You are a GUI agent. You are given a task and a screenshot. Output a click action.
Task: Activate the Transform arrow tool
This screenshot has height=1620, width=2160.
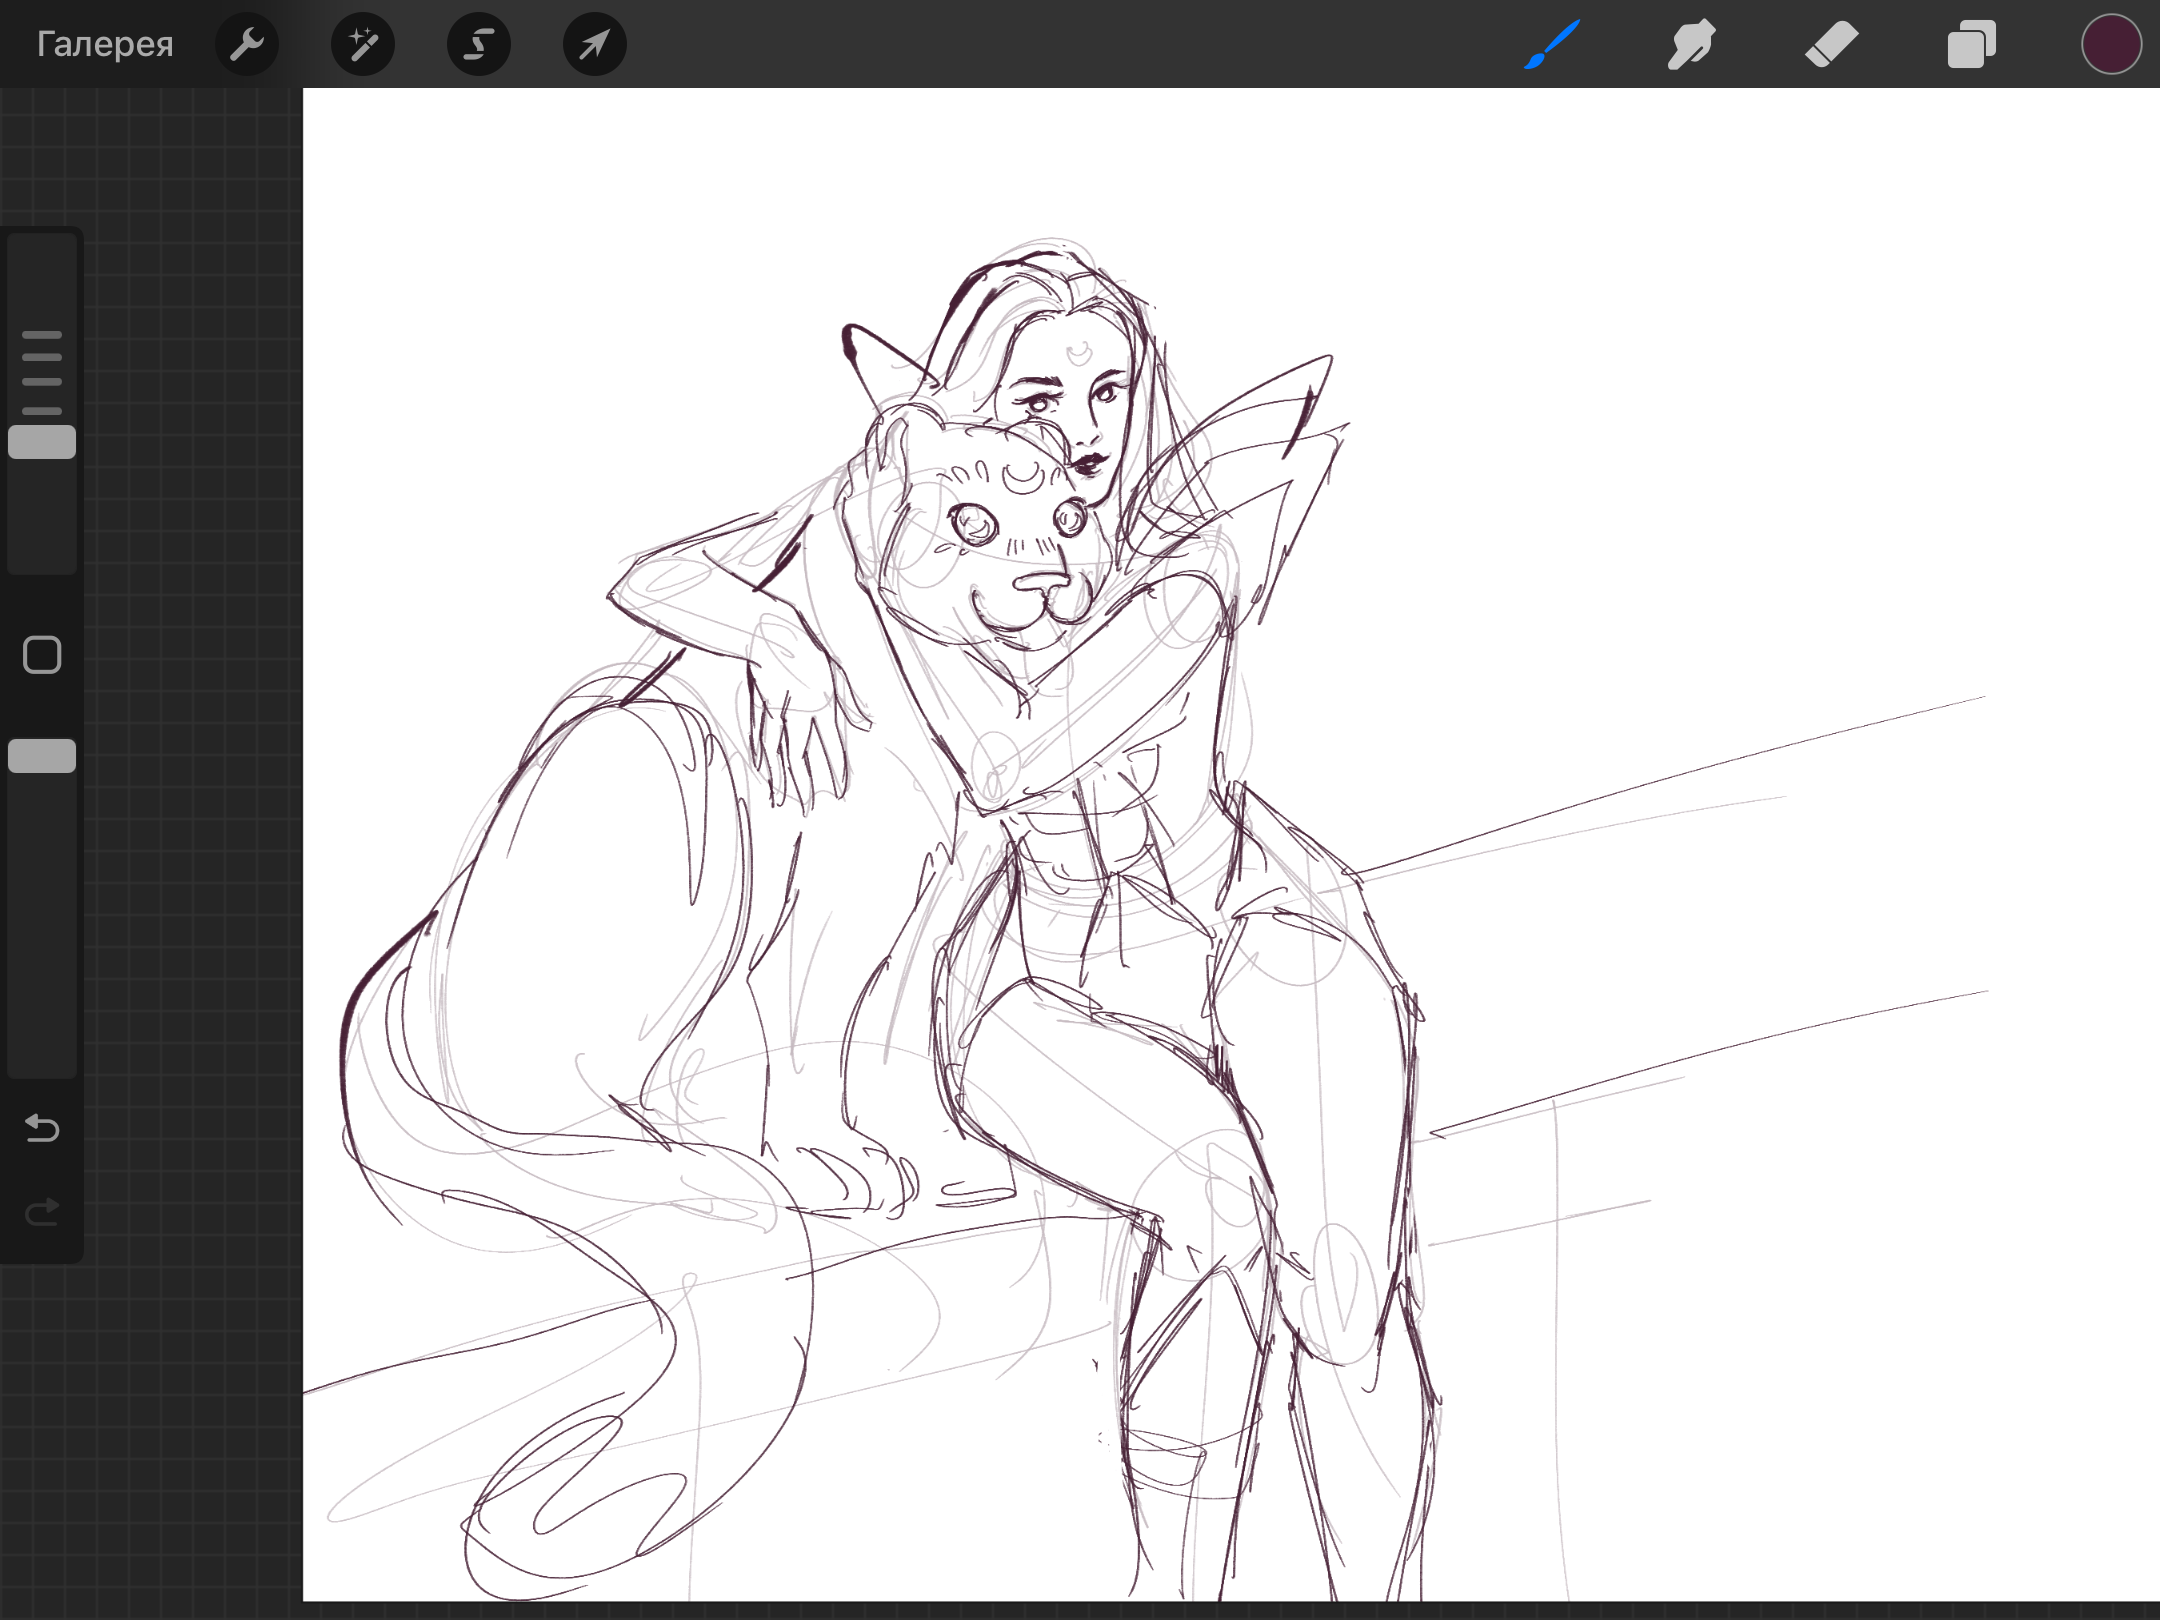point(595,44)
